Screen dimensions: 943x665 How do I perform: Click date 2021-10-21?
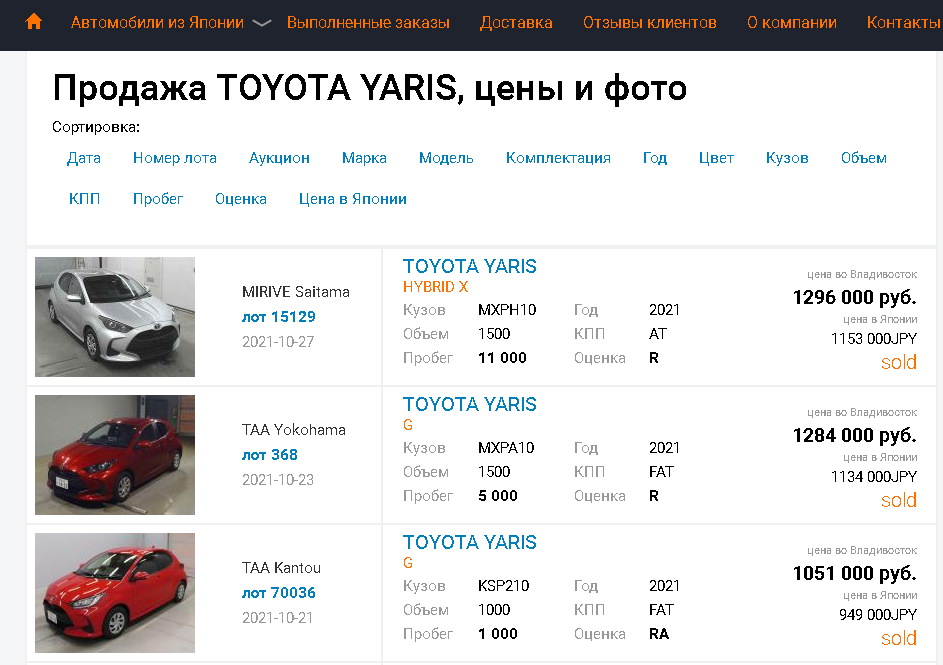(277, 618)
